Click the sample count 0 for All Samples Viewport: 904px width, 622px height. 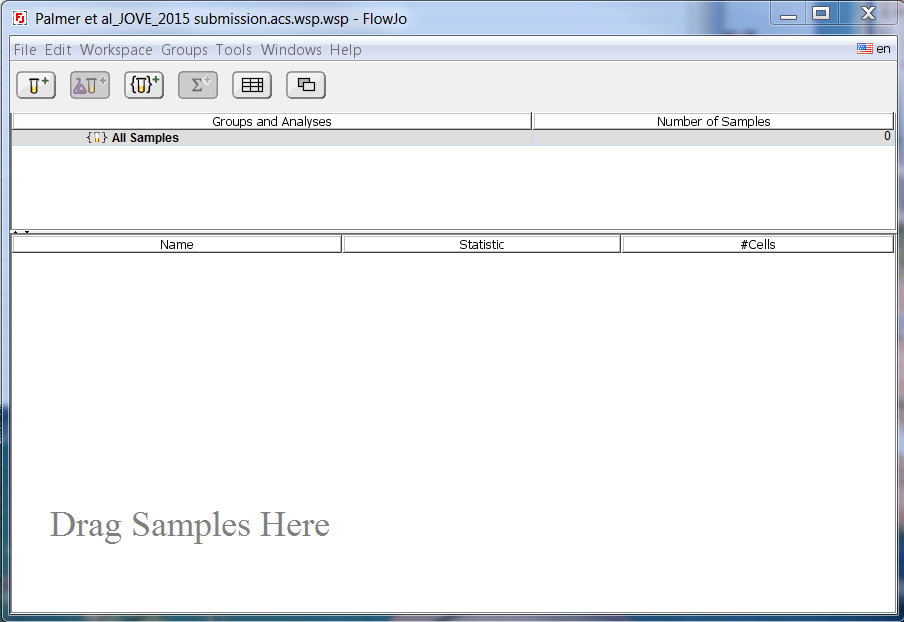[887, 136]
